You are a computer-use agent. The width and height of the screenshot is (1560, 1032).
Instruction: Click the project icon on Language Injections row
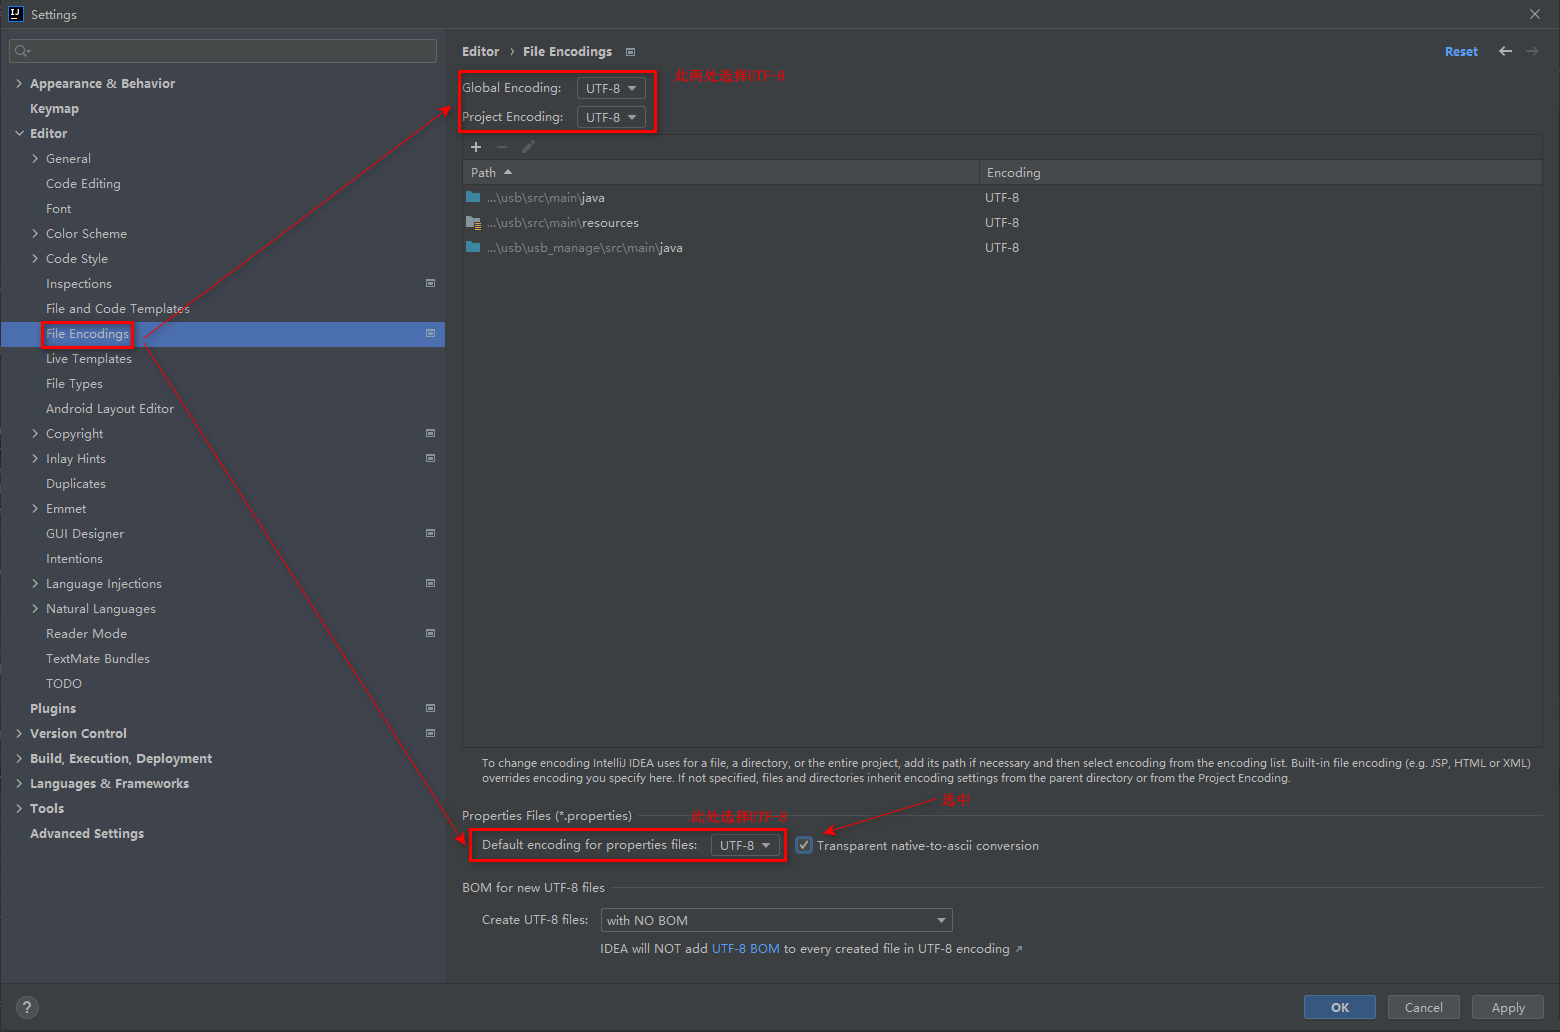point(431,583)
